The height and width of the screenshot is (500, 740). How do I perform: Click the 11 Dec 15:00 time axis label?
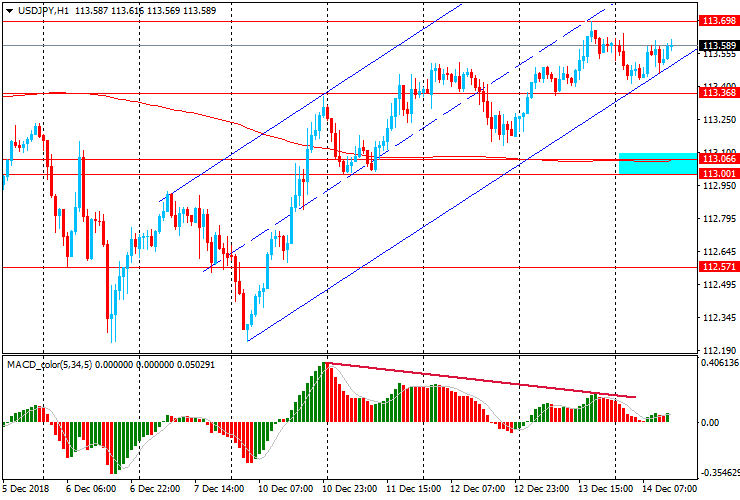[x=413, y=488]
